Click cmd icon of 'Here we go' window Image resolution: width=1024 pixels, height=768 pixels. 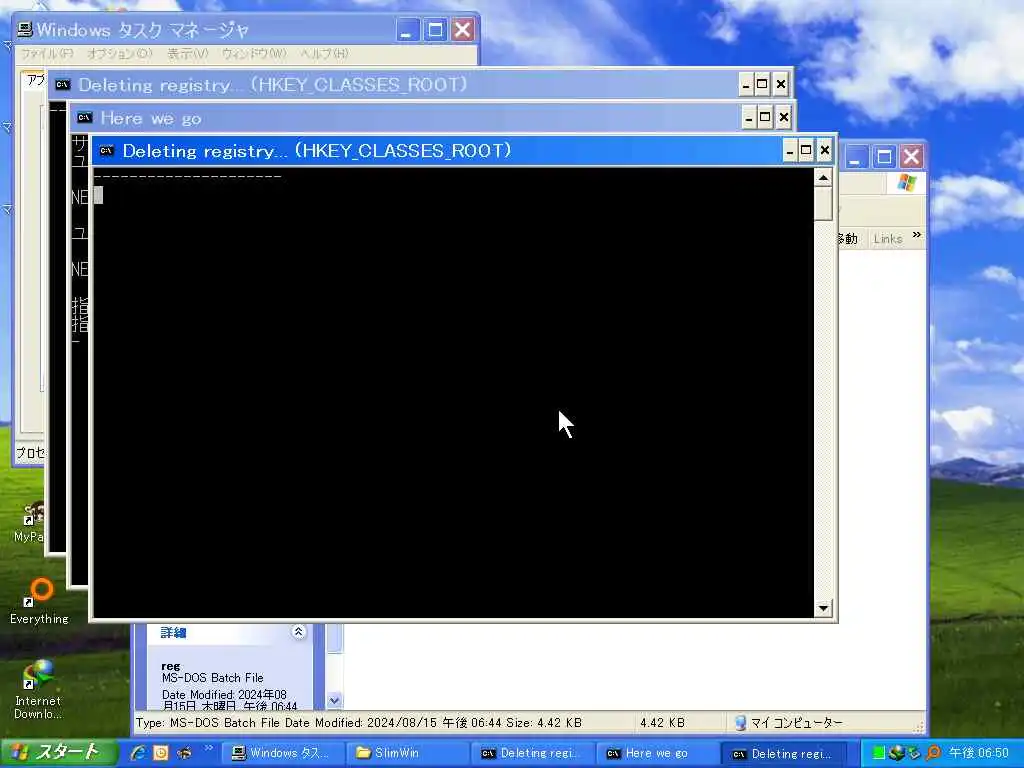(x=84, y=118)
